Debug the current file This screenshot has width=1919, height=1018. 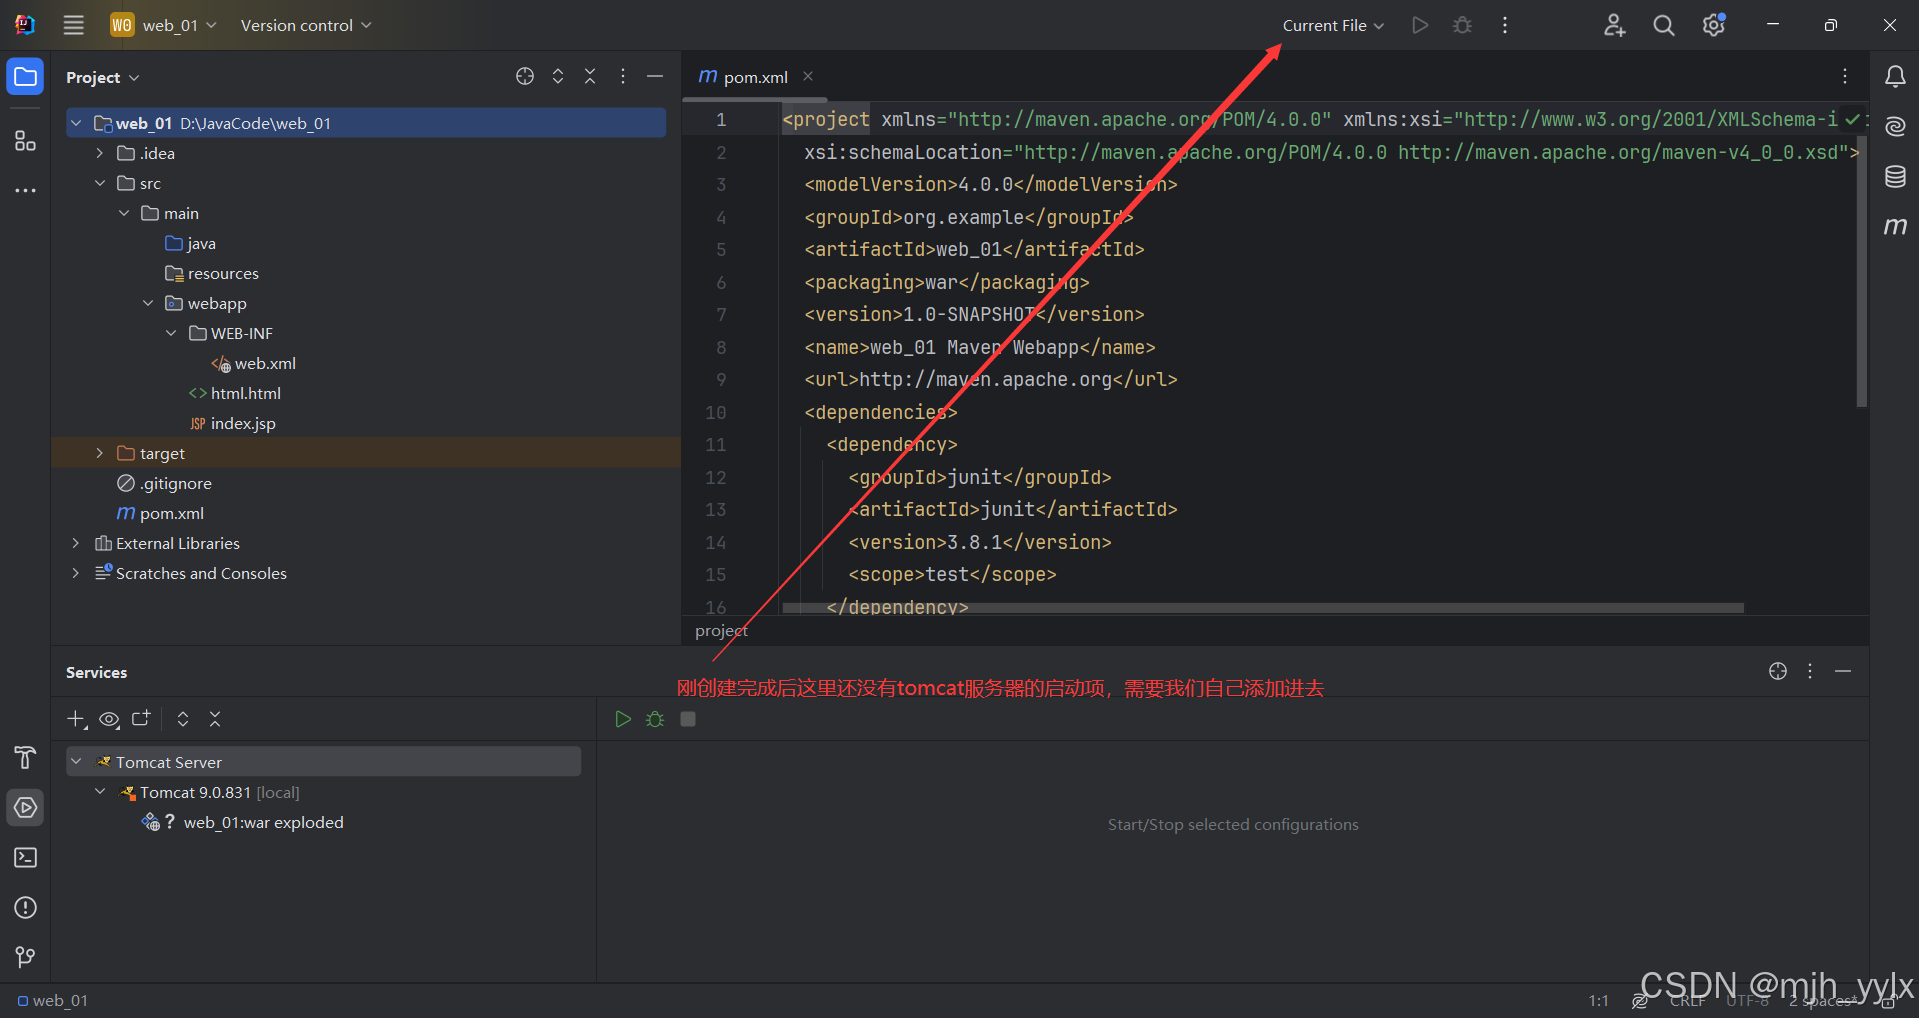[x=1462, y=25]
